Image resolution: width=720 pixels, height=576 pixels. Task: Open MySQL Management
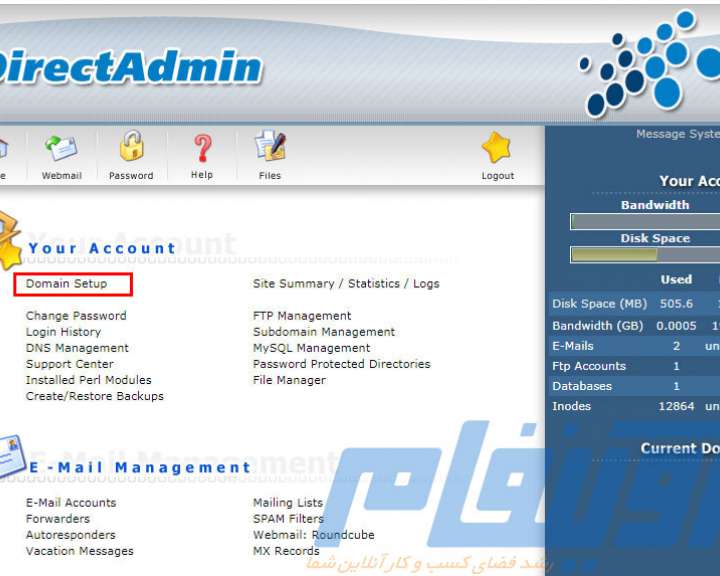click(312, 348)
